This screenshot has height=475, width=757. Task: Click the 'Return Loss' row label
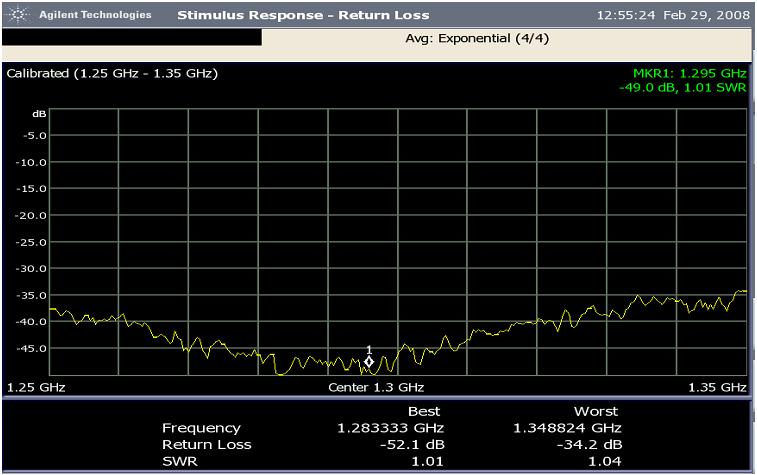[207, 445]
